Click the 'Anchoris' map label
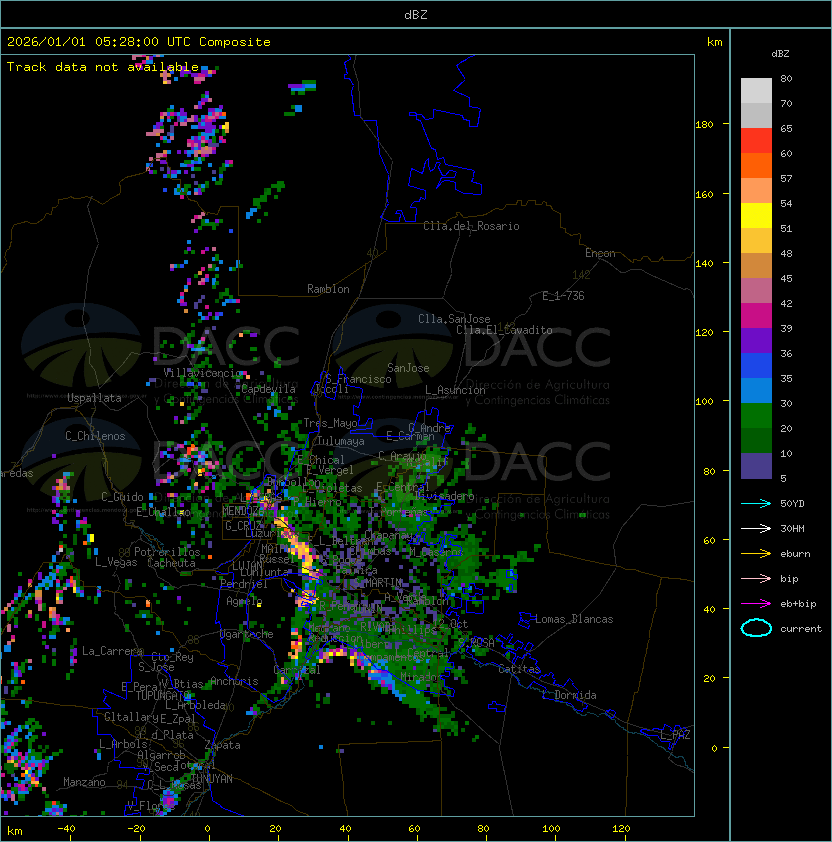 coord(234,681)
